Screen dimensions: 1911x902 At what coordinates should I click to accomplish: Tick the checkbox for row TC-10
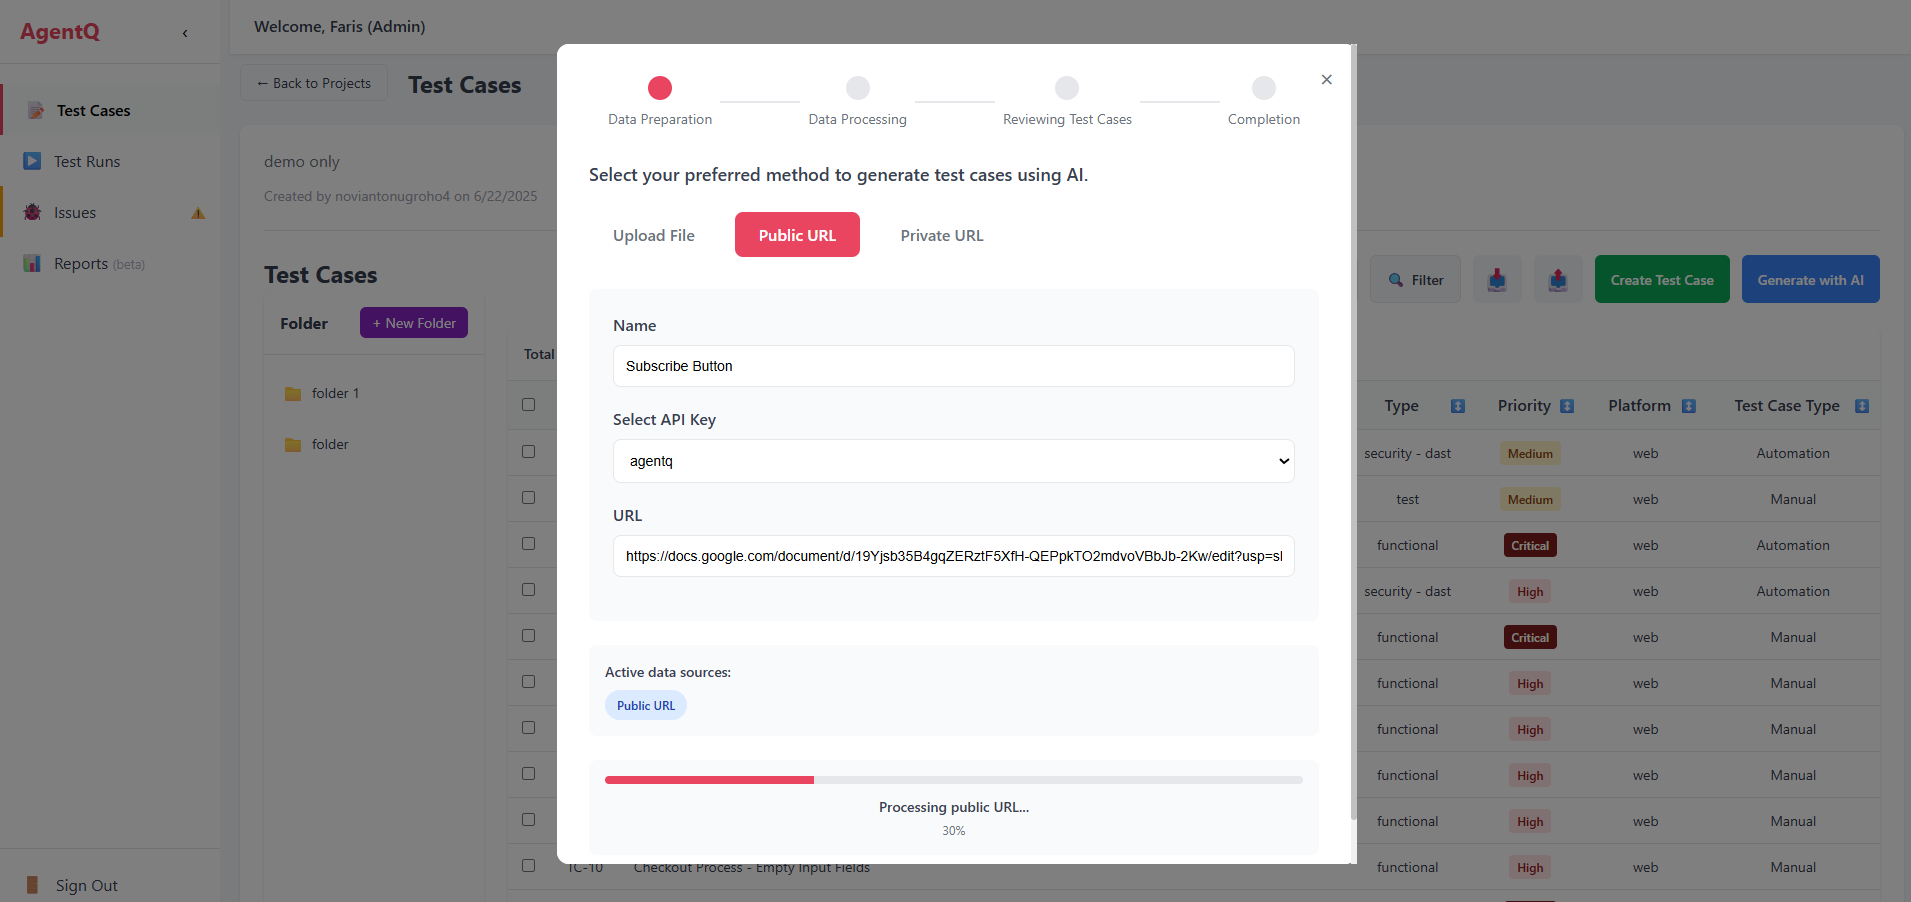(x=528, y=866)
